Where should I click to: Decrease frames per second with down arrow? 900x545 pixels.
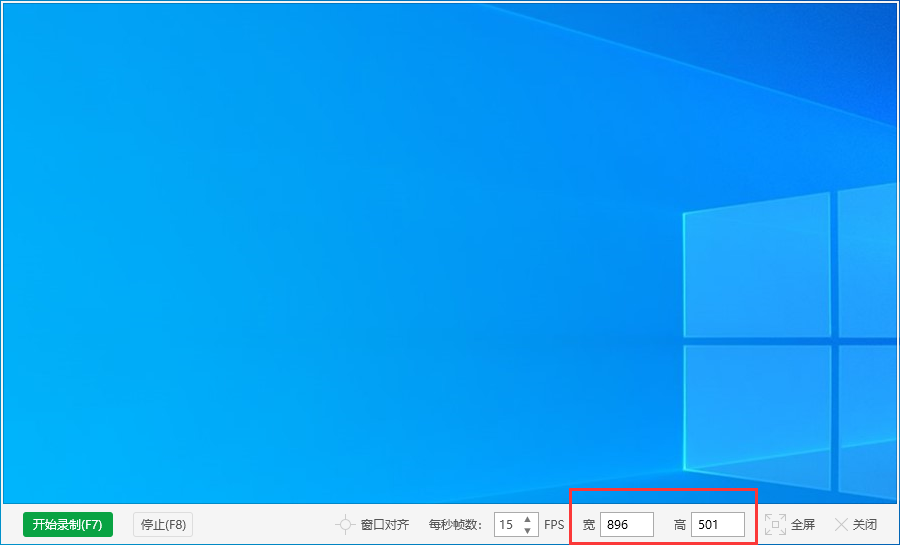click(527, 530)
